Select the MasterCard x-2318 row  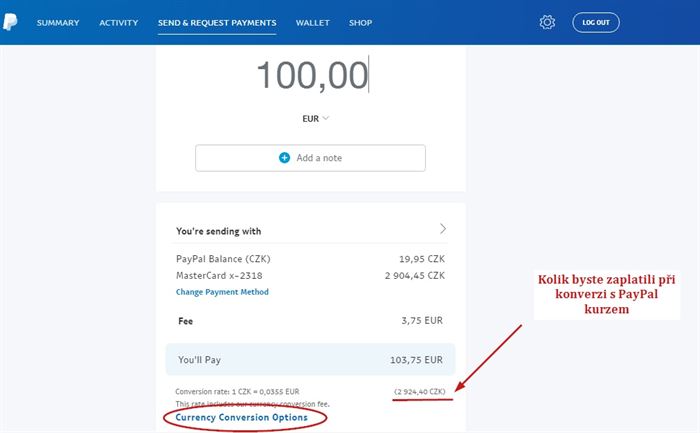[310, 276]
